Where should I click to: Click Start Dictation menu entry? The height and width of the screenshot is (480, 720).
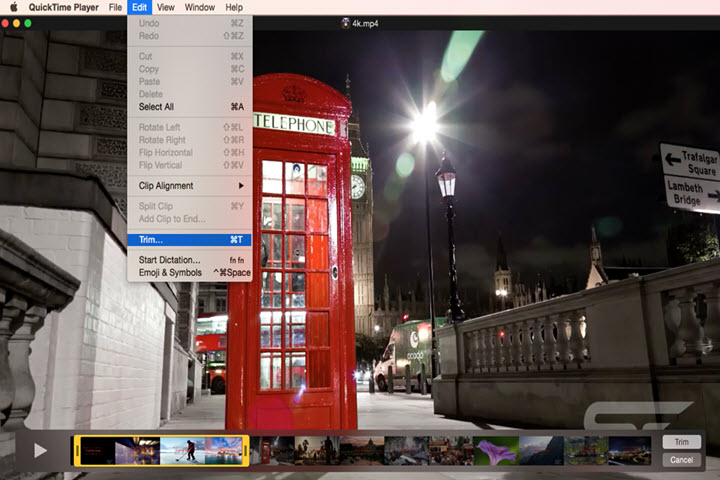[x=168, y=260]
